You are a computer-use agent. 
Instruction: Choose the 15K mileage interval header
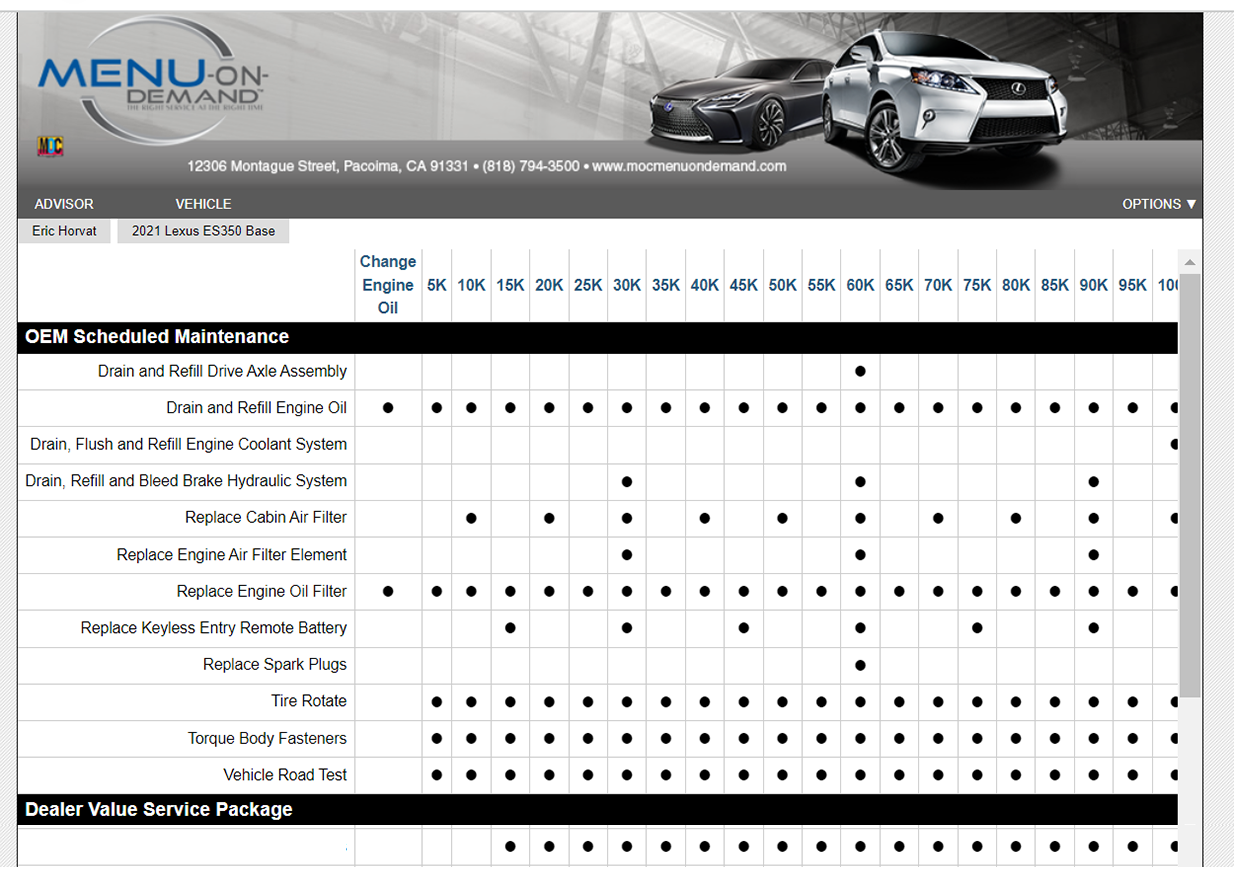[510, 285]
